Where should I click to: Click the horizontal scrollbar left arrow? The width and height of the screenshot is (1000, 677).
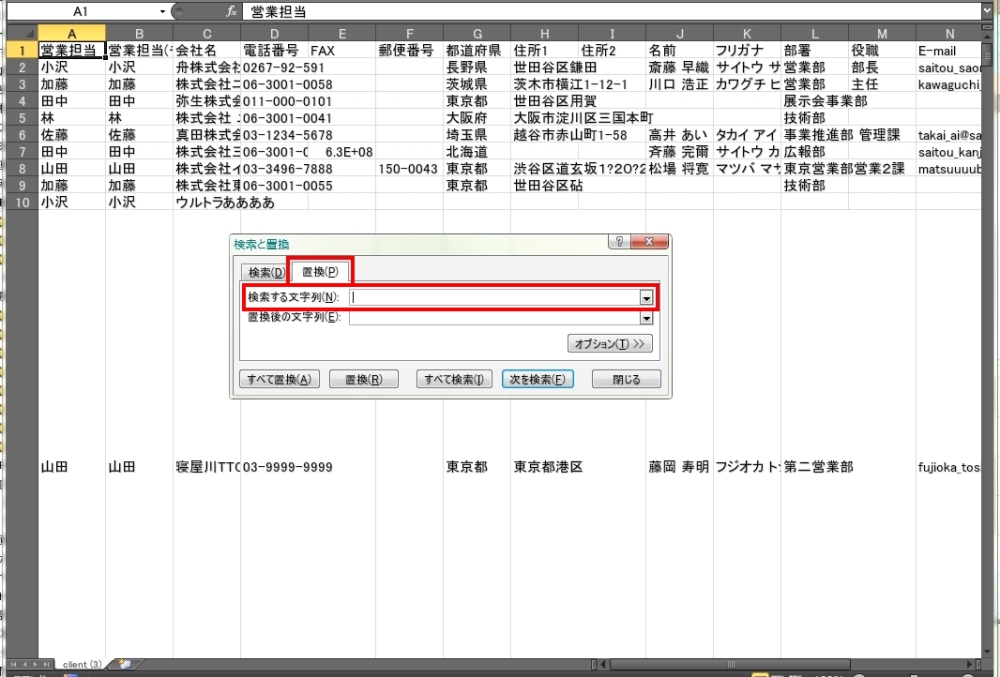point(605,664)
